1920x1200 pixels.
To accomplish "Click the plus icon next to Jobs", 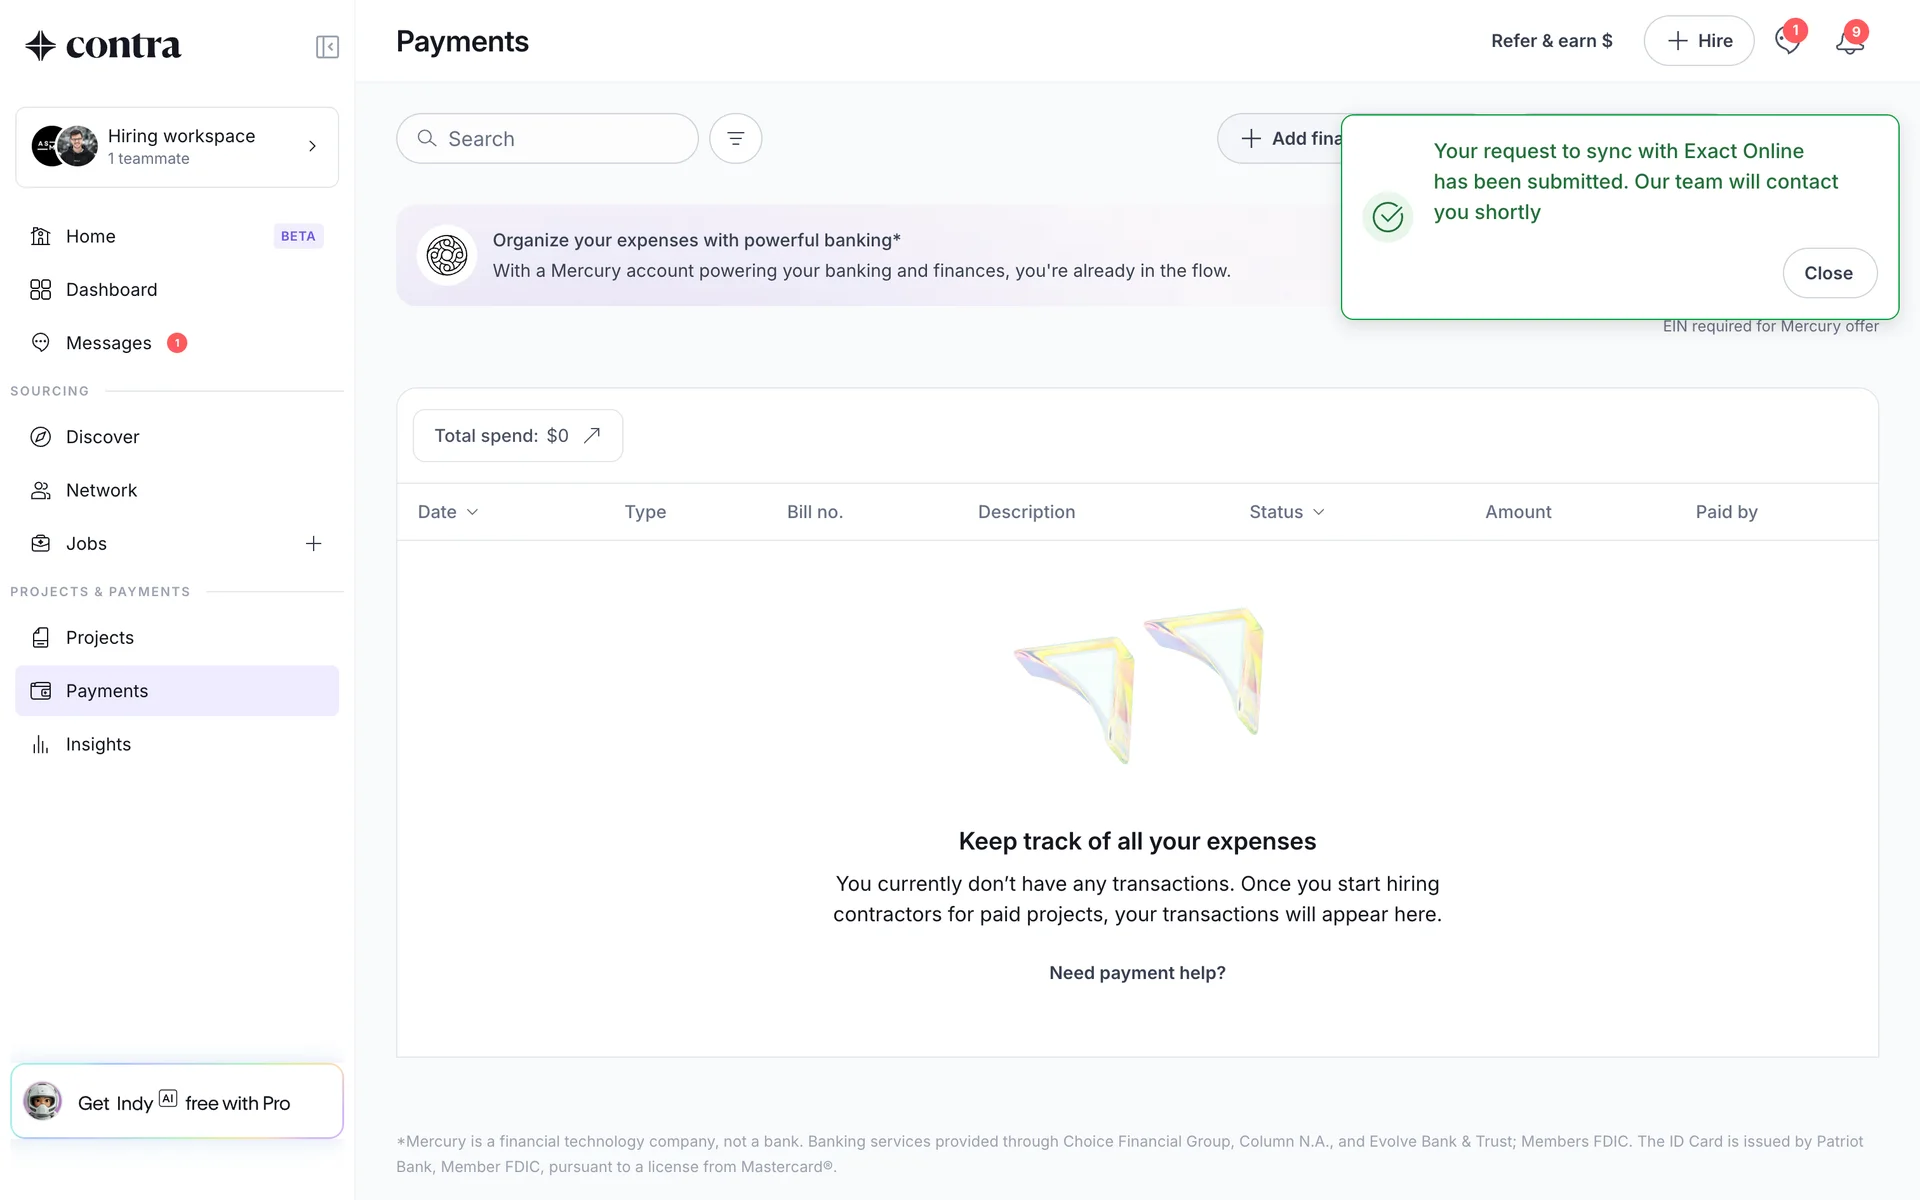I will click(313, 544).
